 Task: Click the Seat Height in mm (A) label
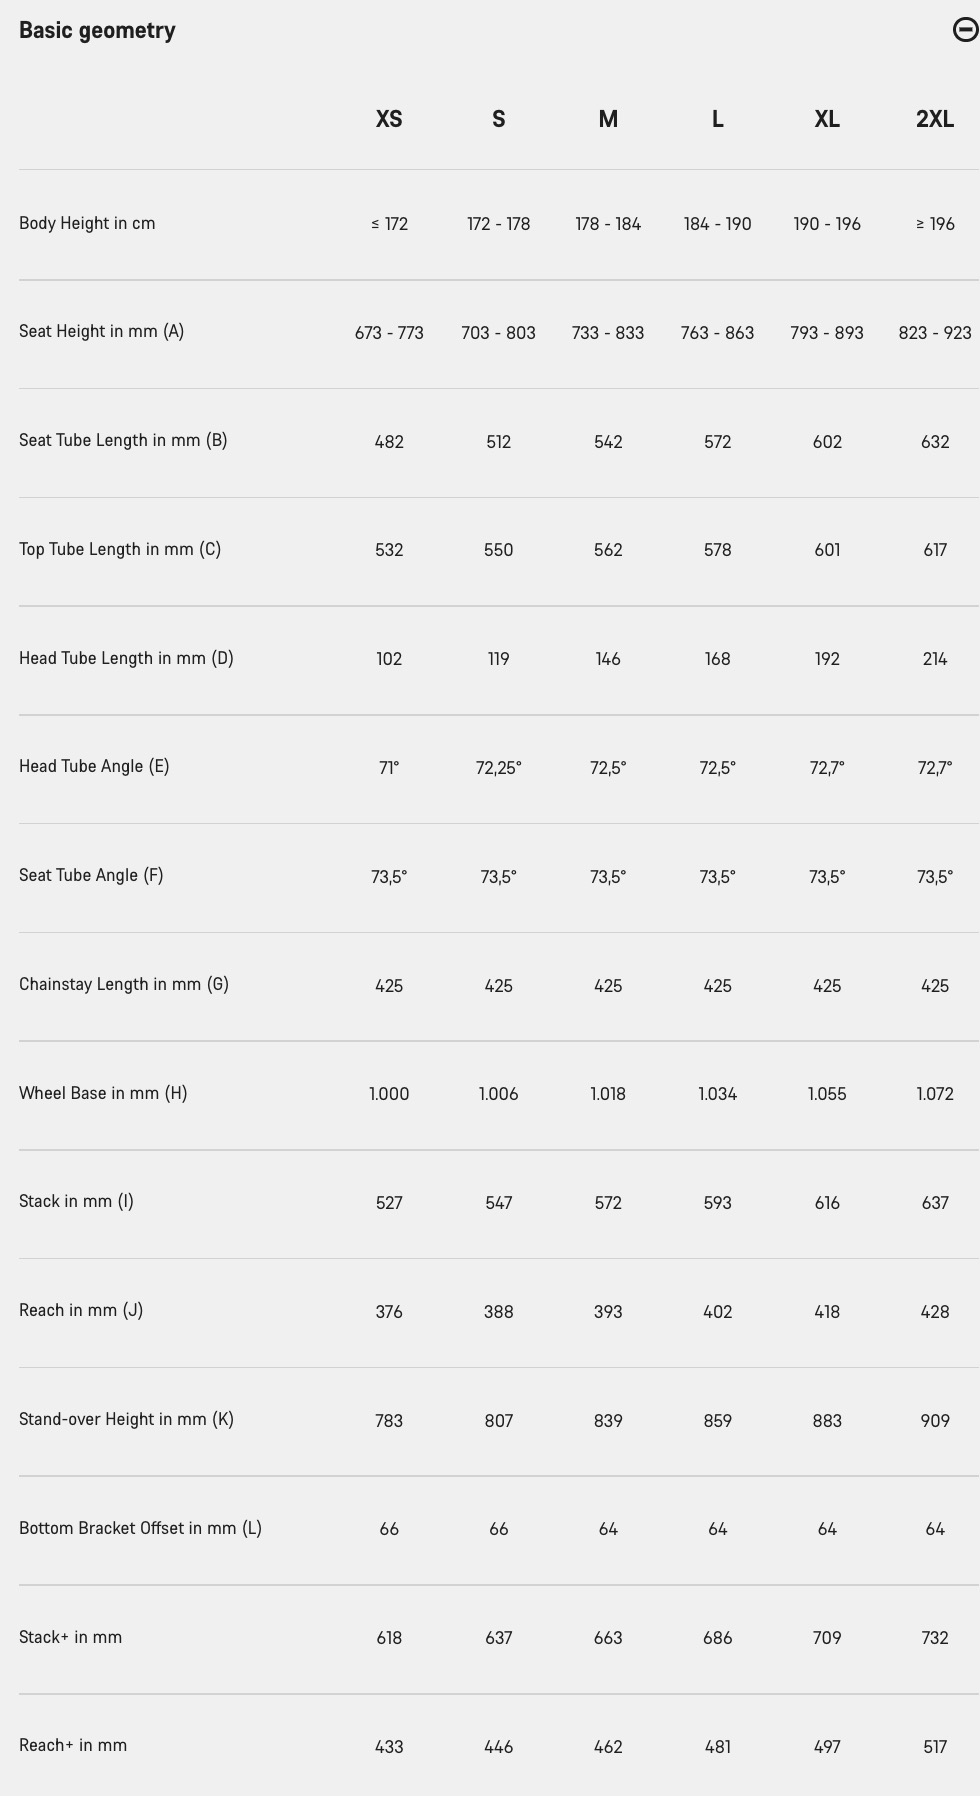click(102, 331)
